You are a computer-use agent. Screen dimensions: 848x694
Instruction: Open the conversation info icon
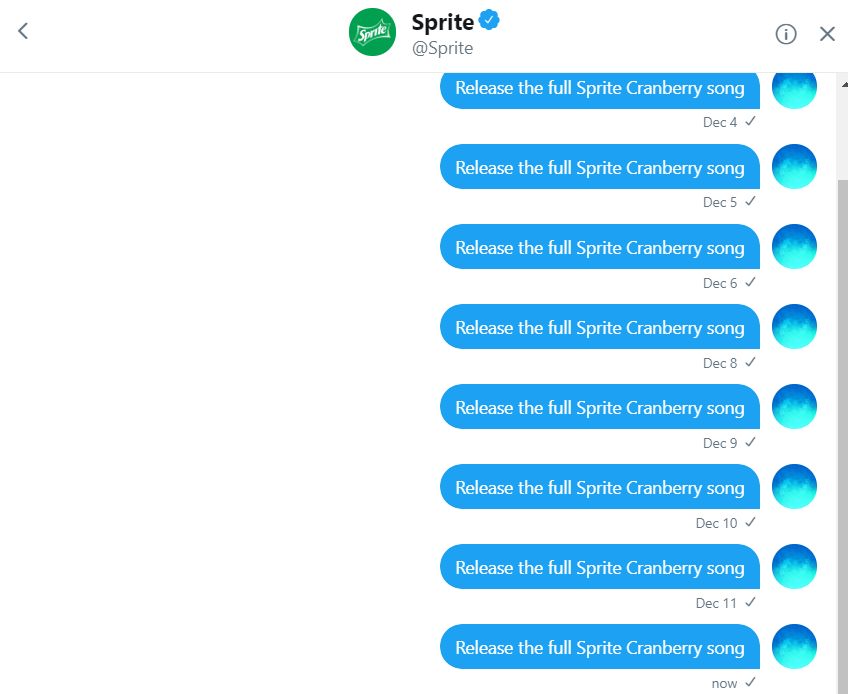[786, 33]
